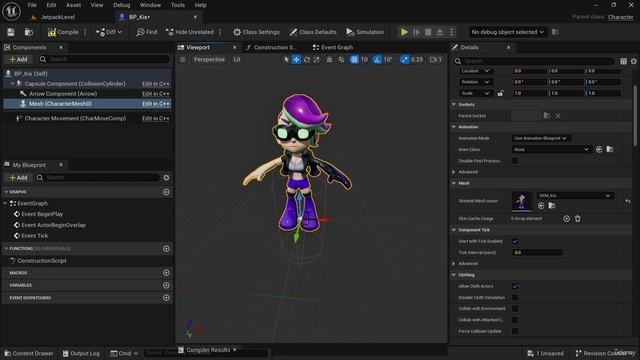Open the debug object selector dropdown
The width and height of the screenshot is (640, 360).
507,32
